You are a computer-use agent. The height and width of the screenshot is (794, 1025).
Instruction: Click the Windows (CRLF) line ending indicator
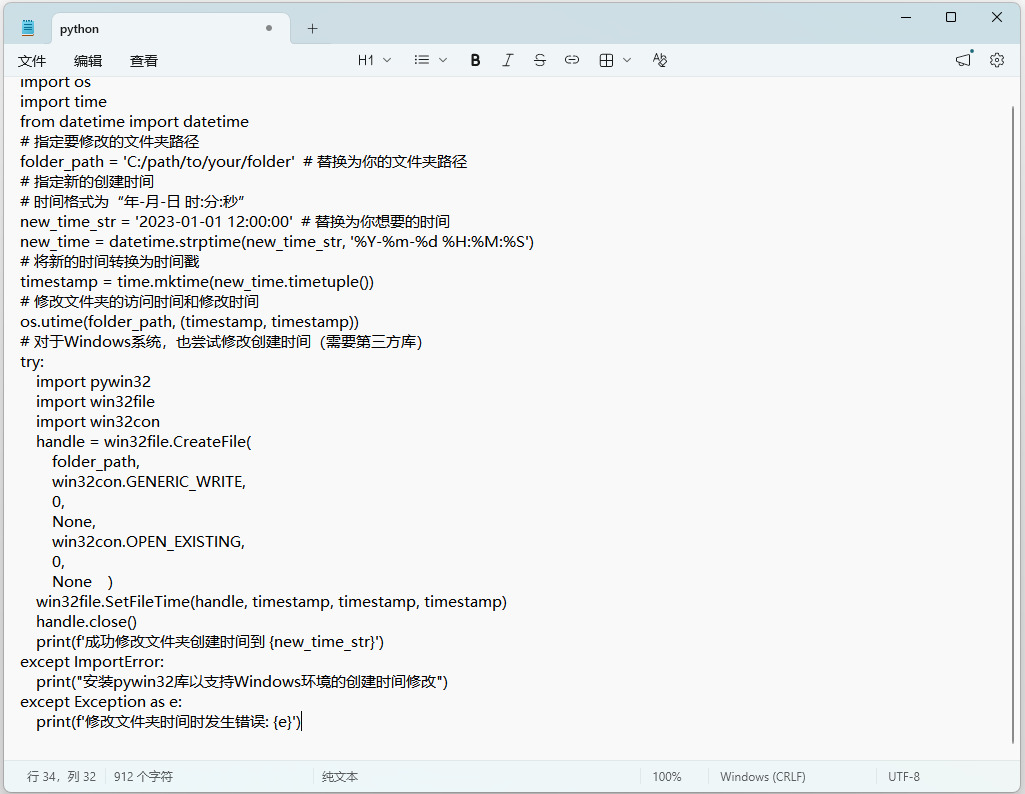pos(763,776)
